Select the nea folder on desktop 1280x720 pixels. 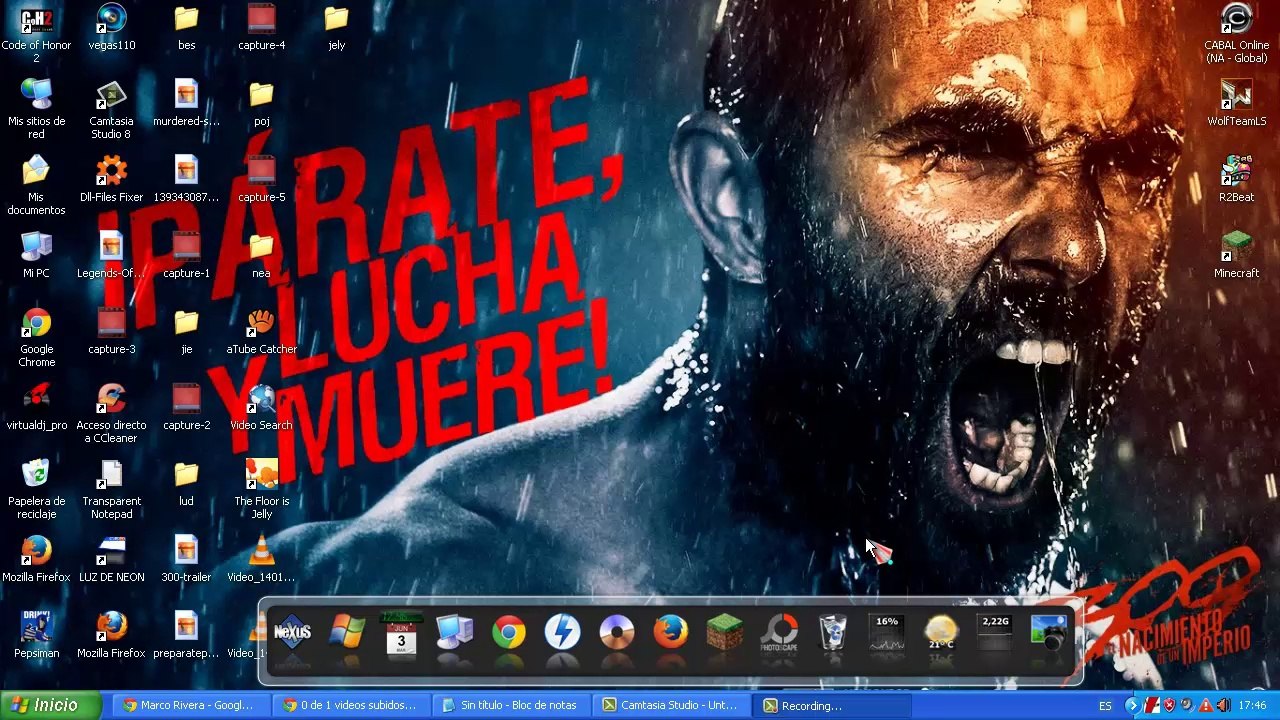261,255
